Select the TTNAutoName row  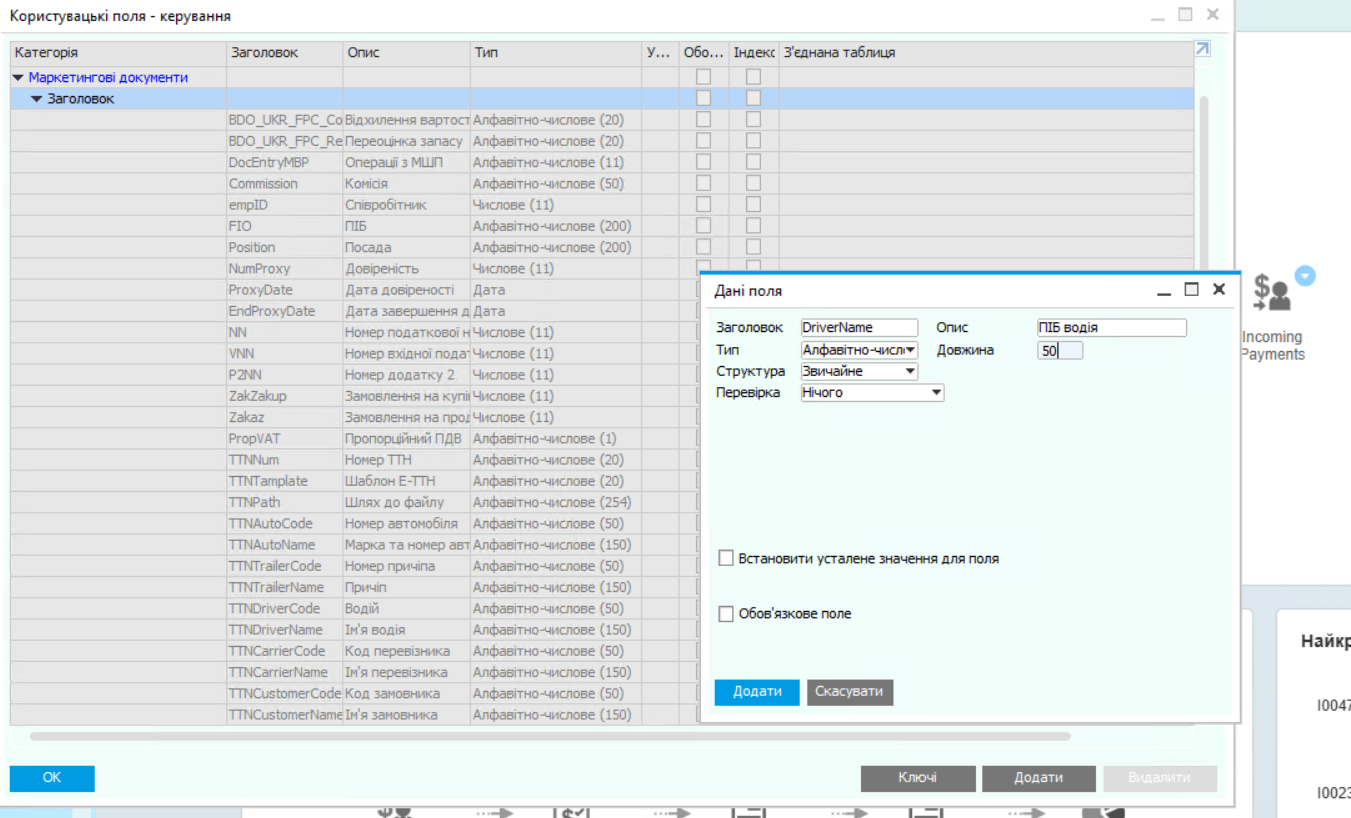click(x=355, y=545)
